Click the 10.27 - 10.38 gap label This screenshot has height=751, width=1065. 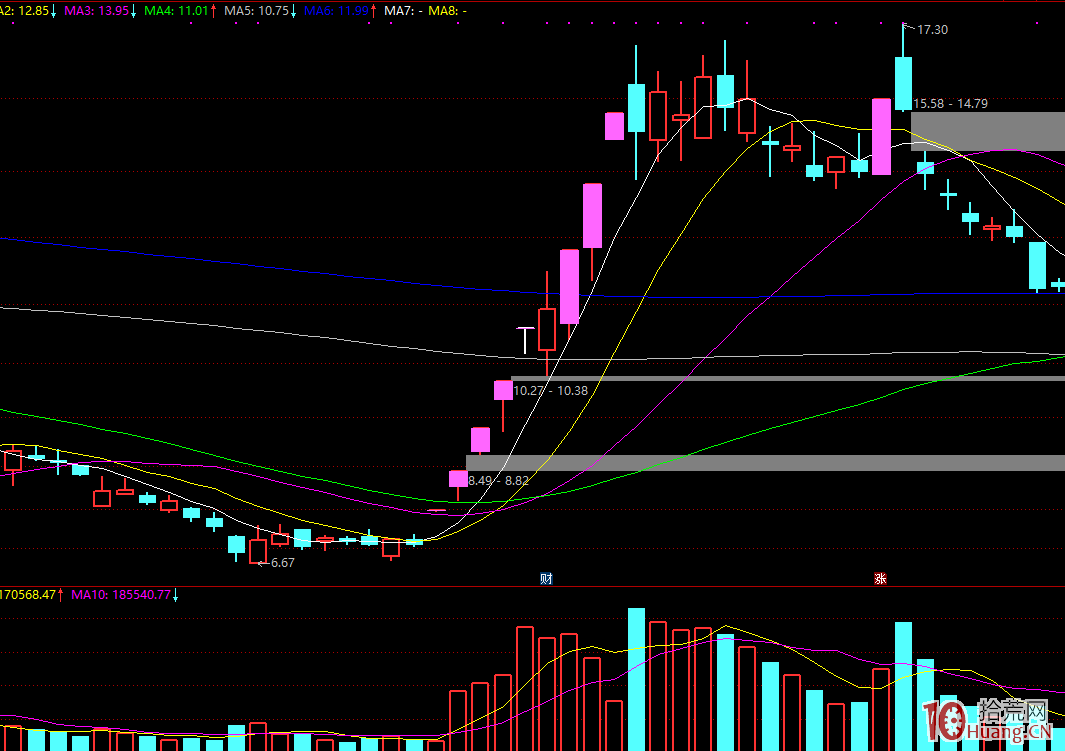tap(551, 390)
